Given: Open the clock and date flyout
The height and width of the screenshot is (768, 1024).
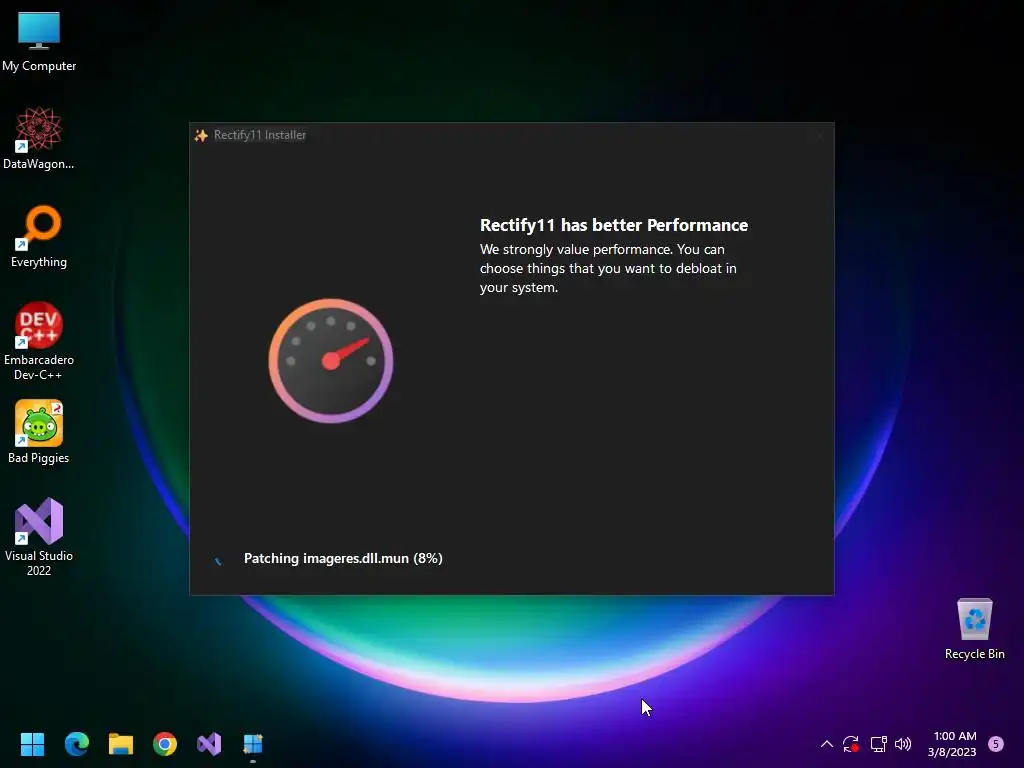Looking at the screenshot, I should [x=954, y=744].
